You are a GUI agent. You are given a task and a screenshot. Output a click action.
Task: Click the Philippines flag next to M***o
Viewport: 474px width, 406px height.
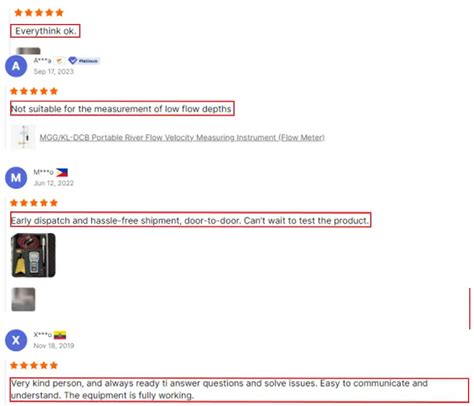(x=62, y=172)
